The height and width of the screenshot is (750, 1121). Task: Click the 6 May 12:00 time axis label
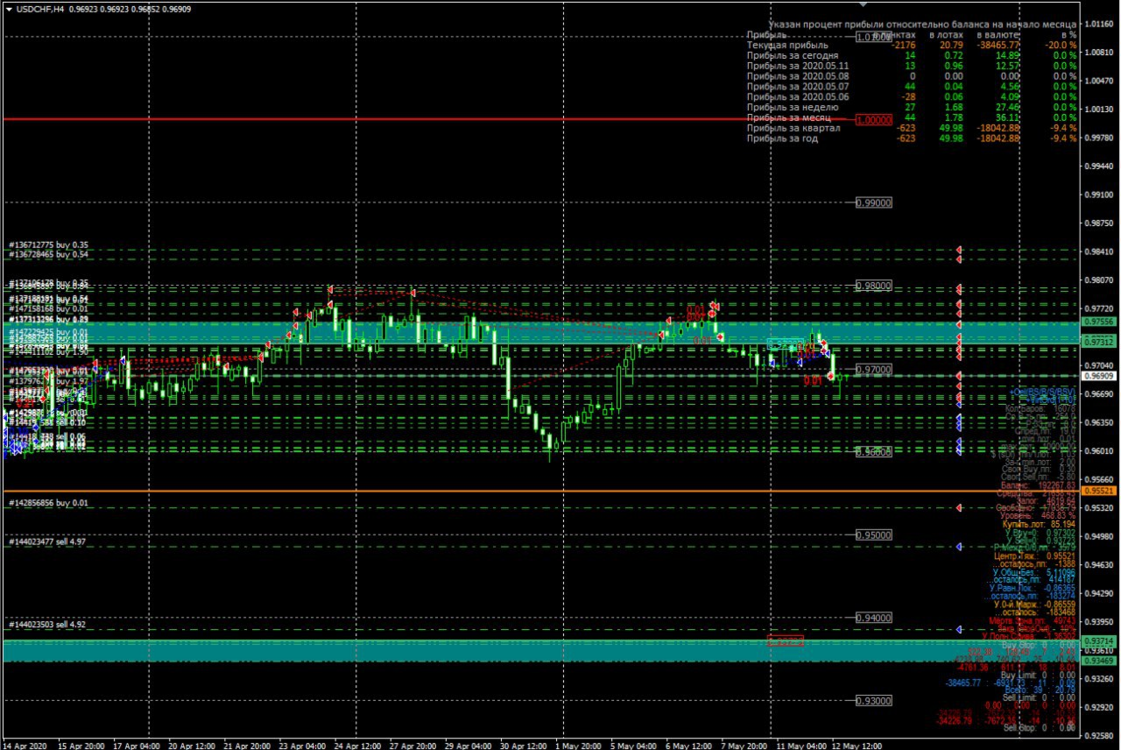tap(688, 746)
